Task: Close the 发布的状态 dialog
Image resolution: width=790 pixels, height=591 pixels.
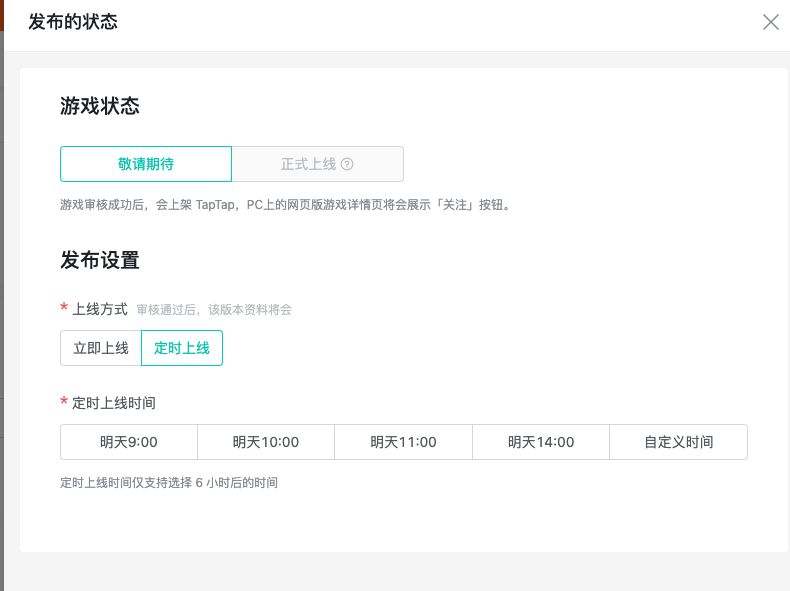Action: (x=770, y=22)
